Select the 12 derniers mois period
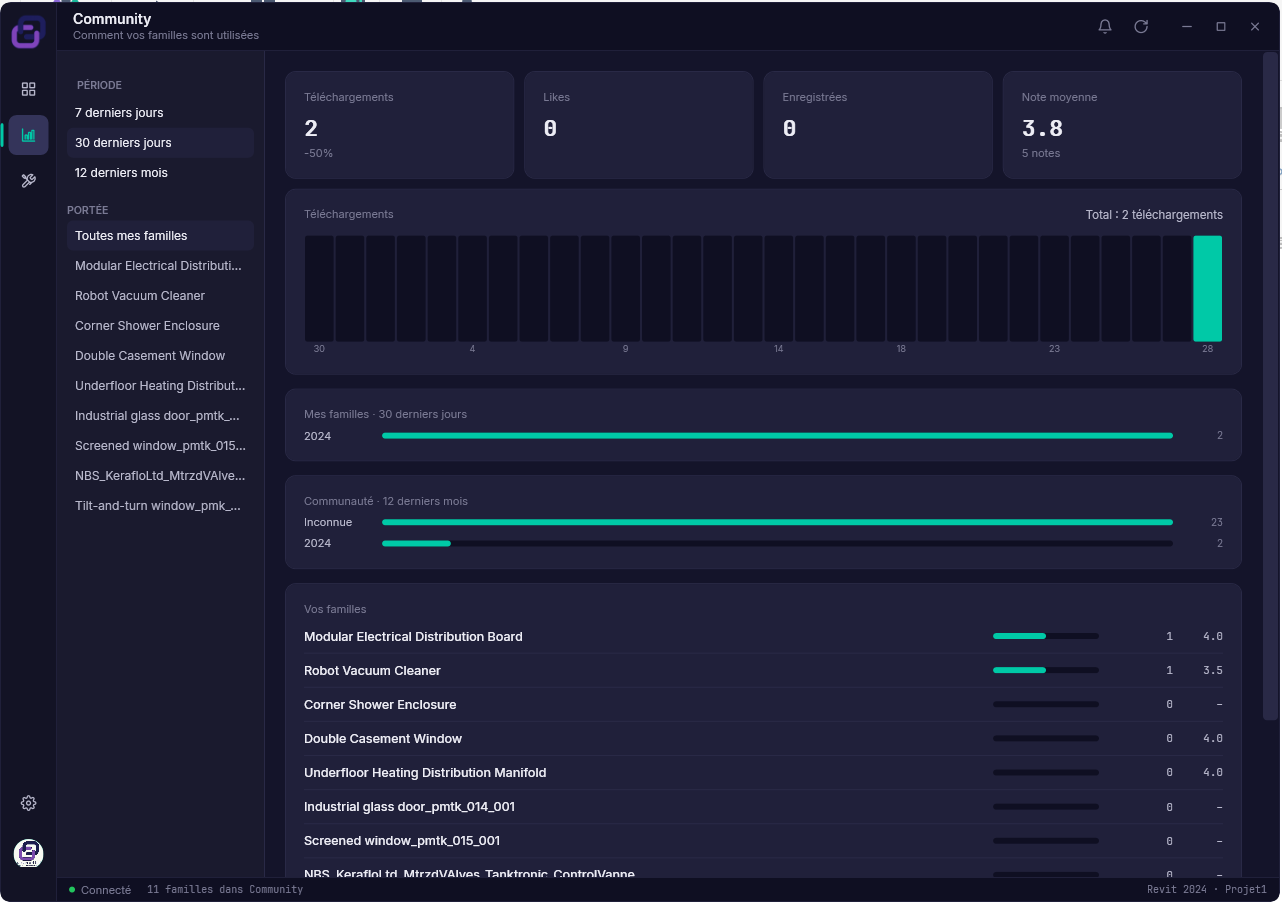Viewport: 1282px width, 904px height. click(x=160, y=173)
